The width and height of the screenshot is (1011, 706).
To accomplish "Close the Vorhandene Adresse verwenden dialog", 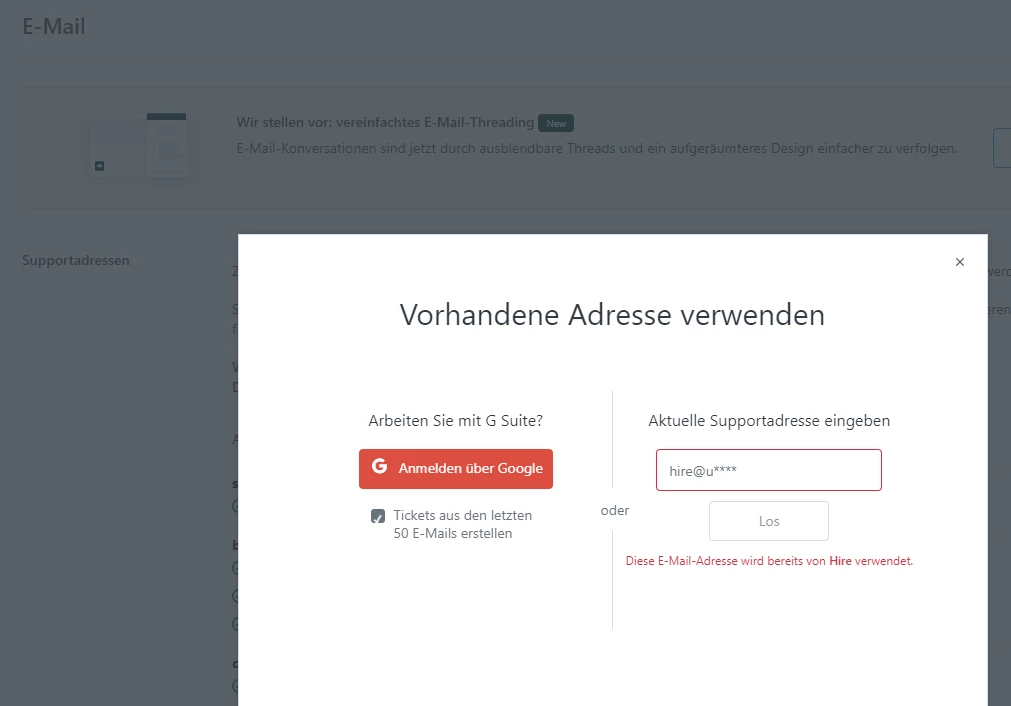I will [959, 262].
